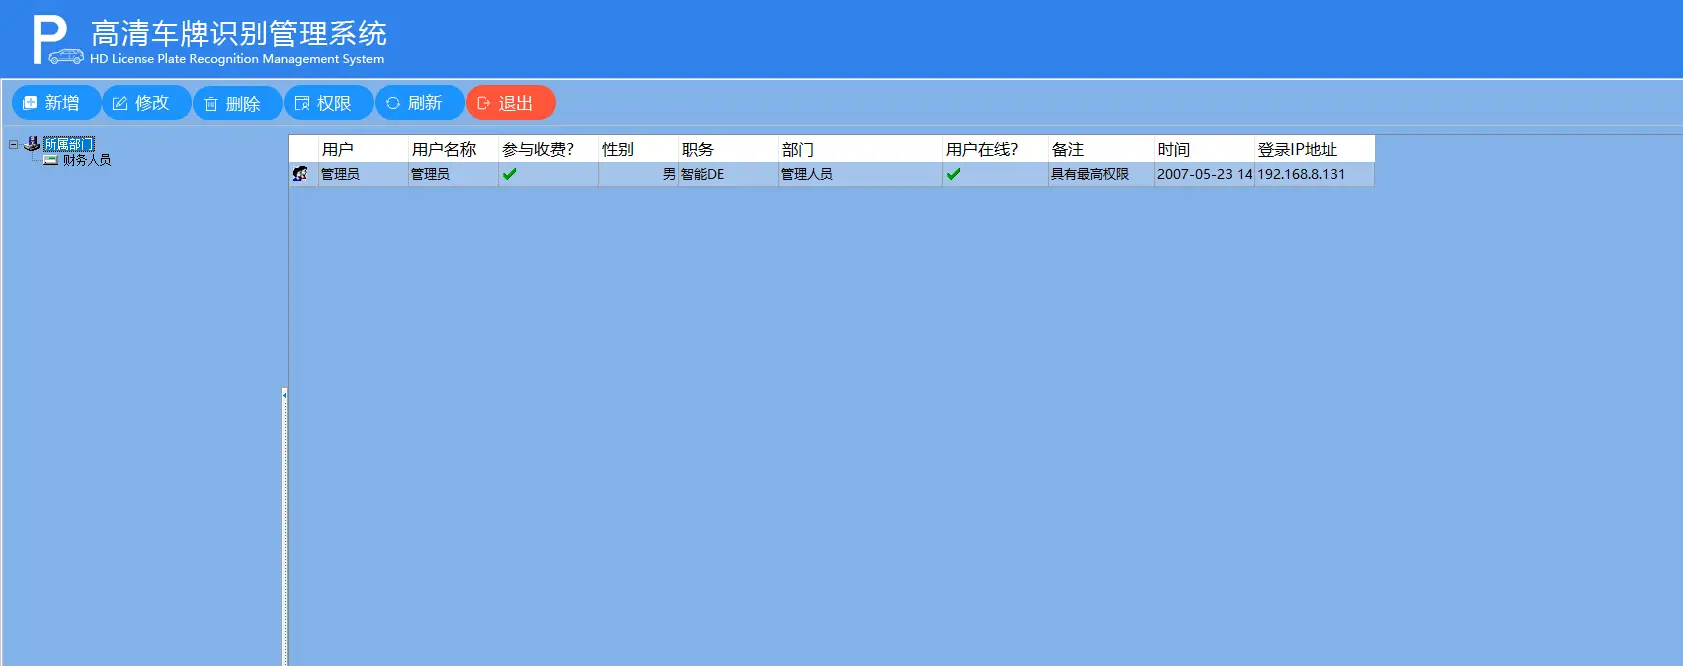Click the 具有最高权限 remark cell

tap(1102, 174)
